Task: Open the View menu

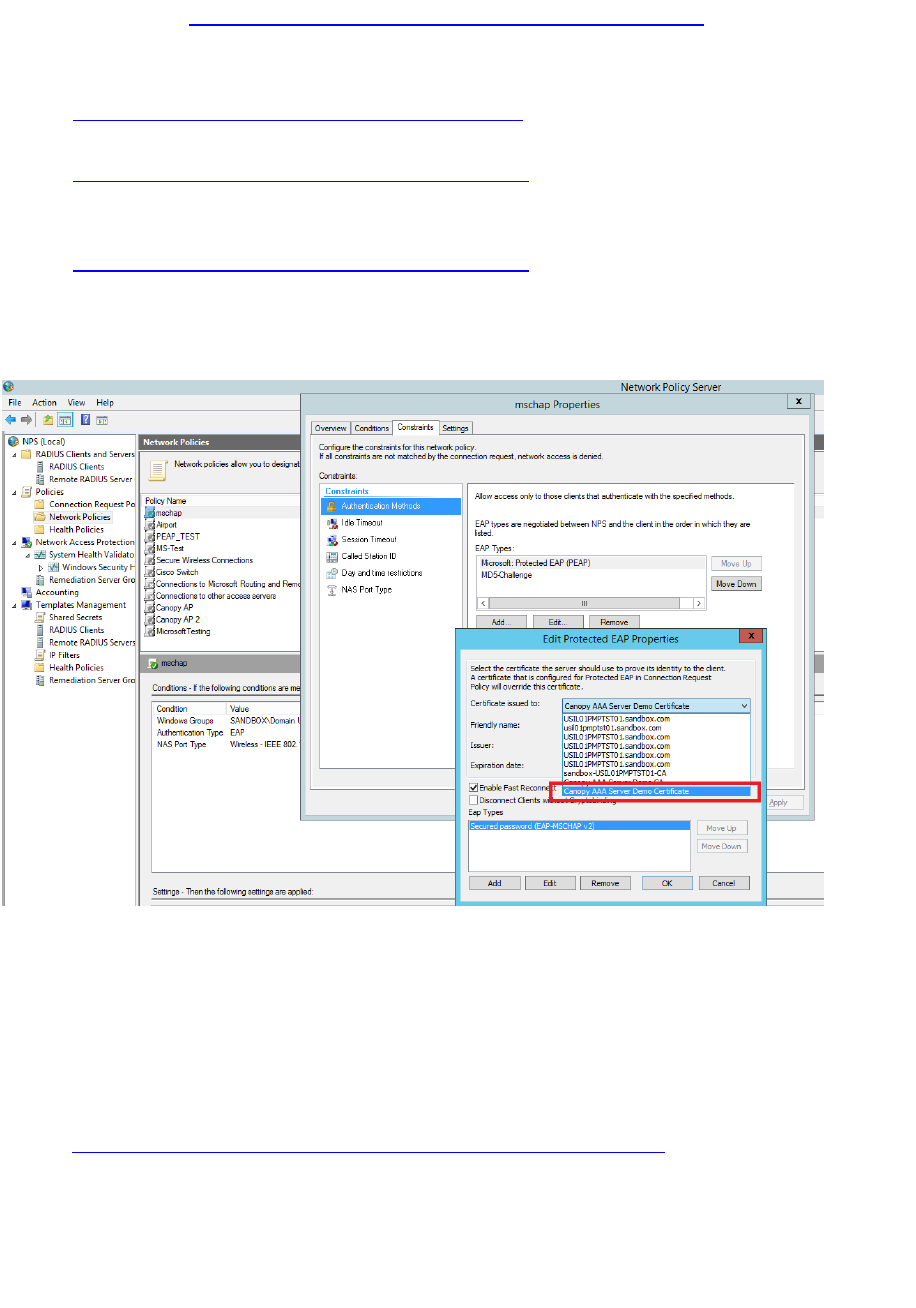Action: pos(77,402)
